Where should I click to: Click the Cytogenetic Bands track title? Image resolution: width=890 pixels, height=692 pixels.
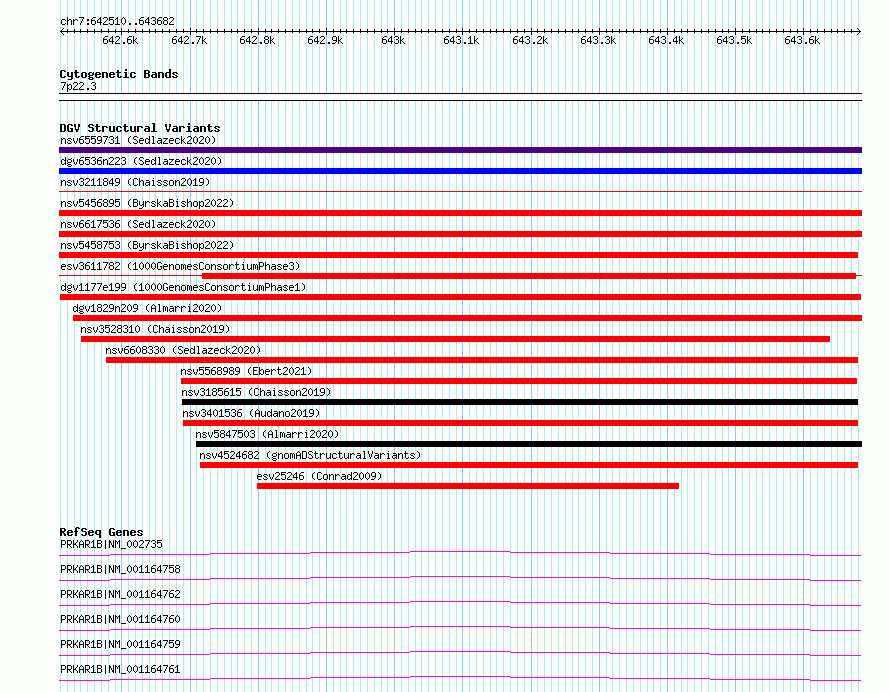pos(119,74)
